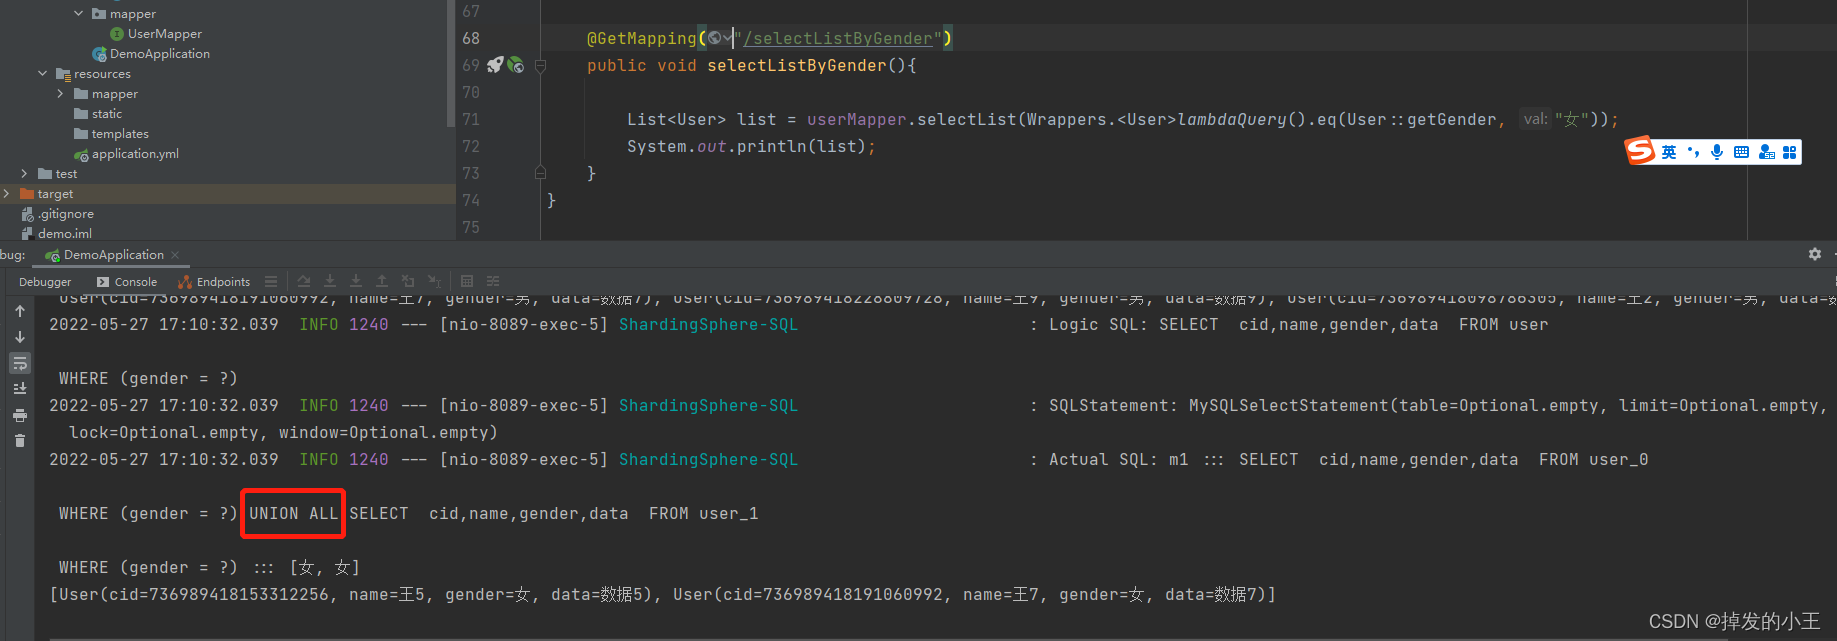Click the scroll-to-end console icon
The height and width of the screenshot is (641, 1837).
tap(20, 389)
